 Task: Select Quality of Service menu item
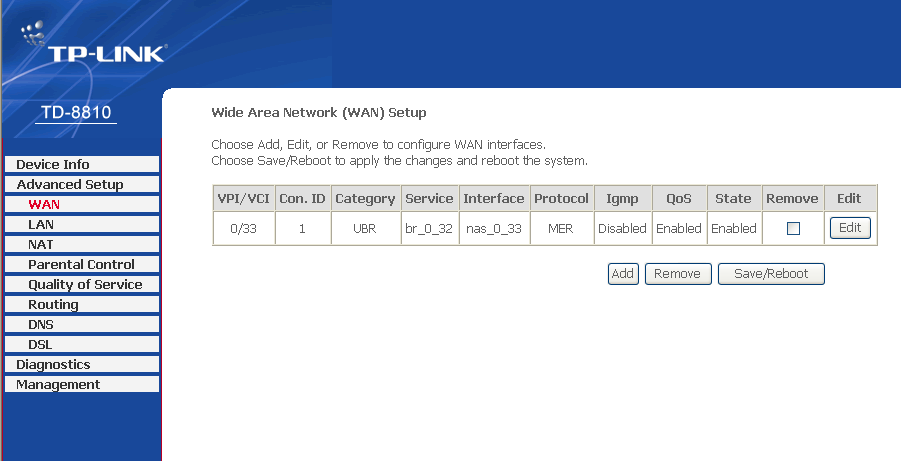click(x=85, y=284)
